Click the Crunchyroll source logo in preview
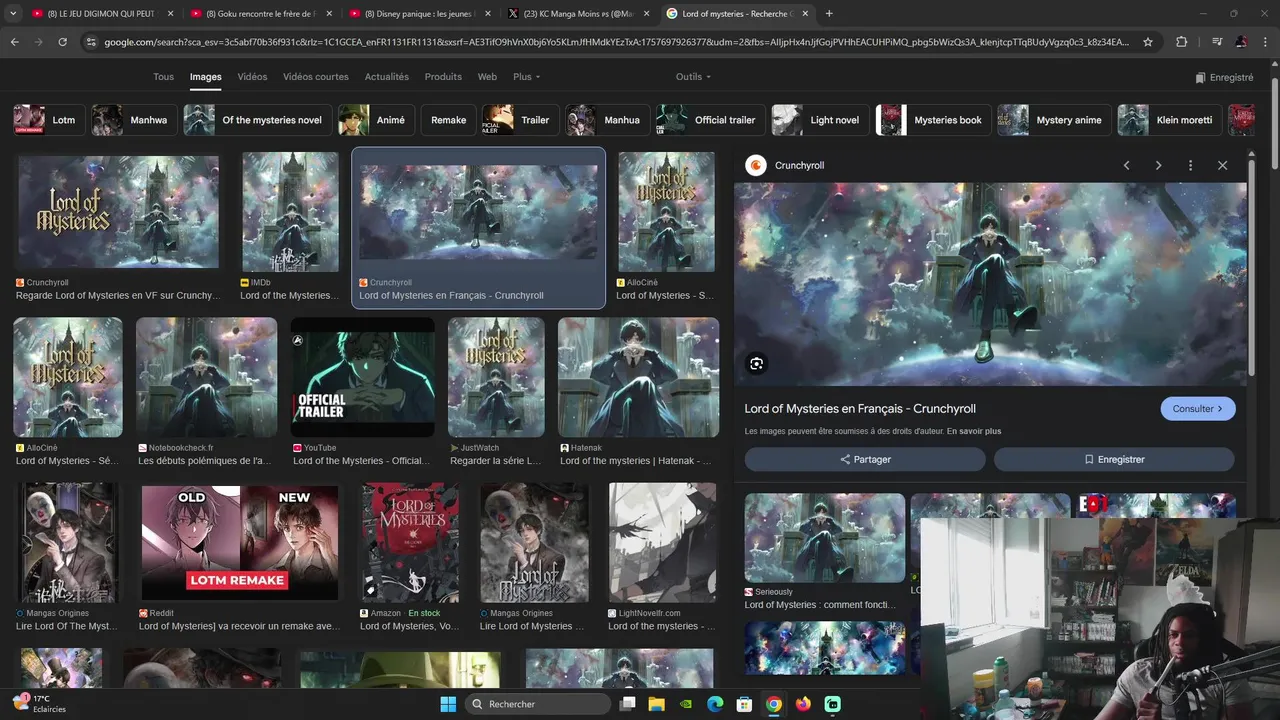Viewport: 1280px width, 720px height. 756,165
